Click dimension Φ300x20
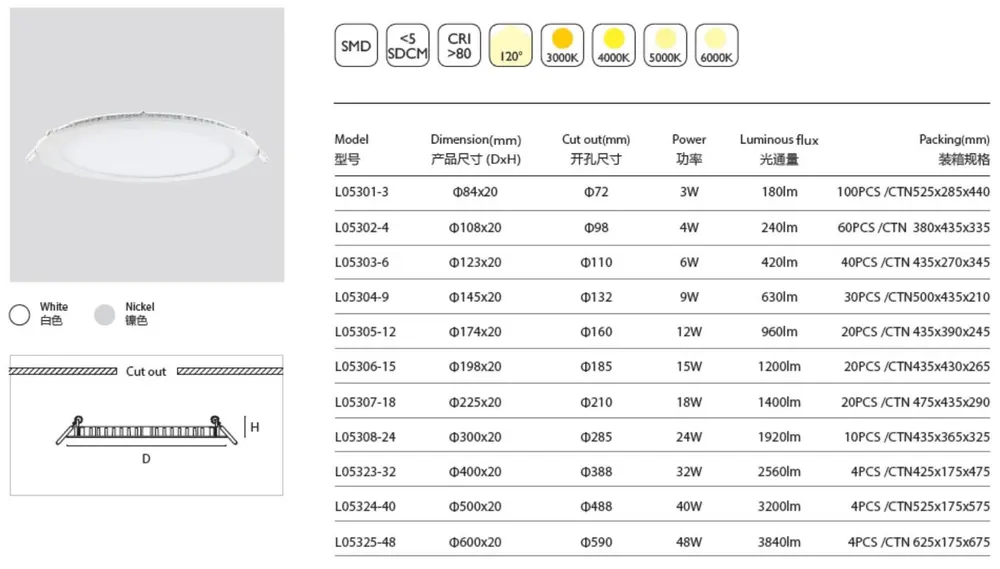1000x569 pixels. 475,437
